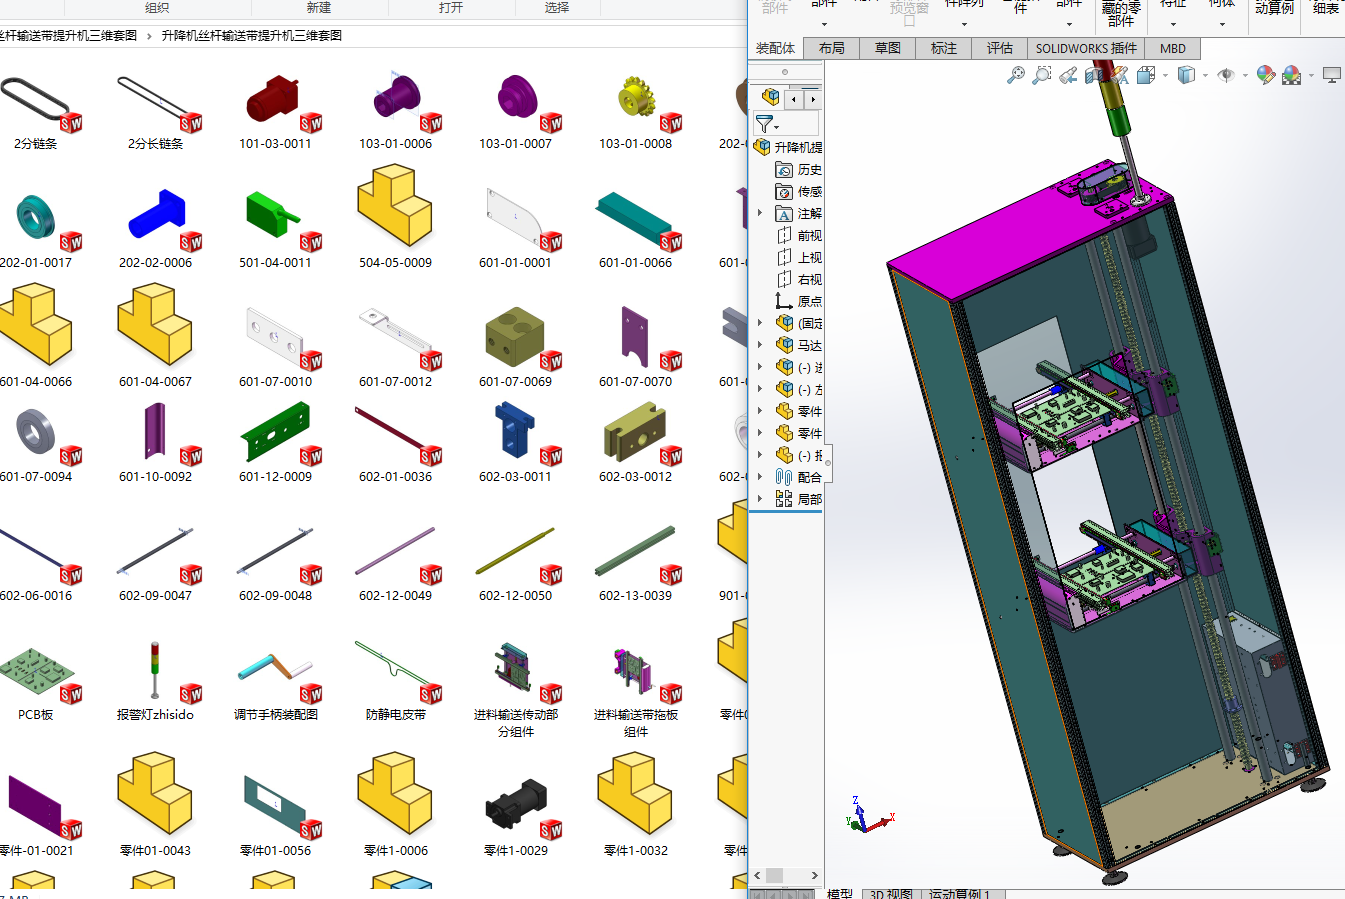Switch to the 草图 ribbon tab
The width and height of the screenshot is (1345, 899).
pos(888,48)
